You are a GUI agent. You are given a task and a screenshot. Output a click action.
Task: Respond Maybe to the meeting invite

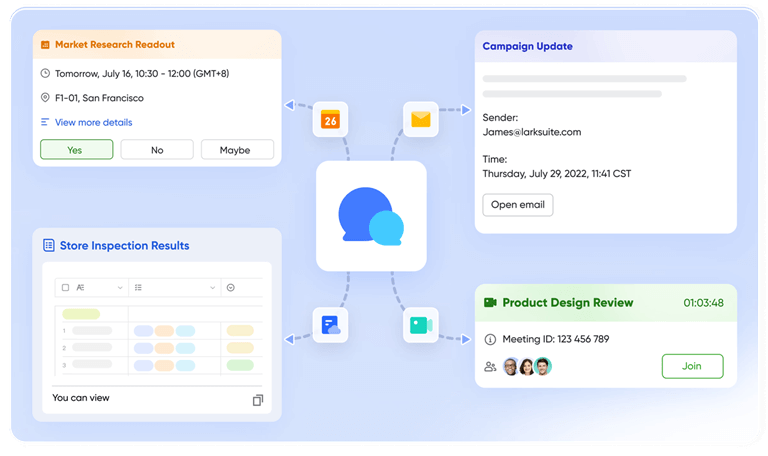pyautogui.click(x=237, y=149)
